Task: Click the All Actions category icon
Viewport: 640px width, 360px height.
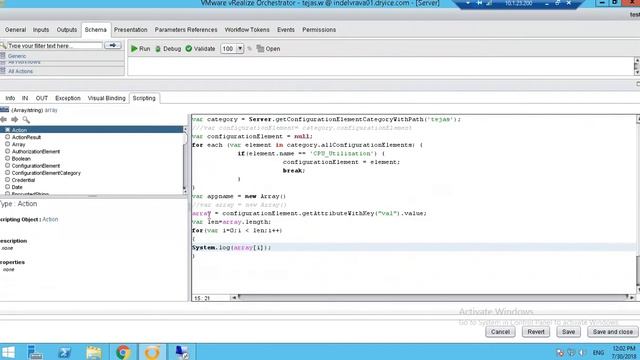Action: (3, 71)
